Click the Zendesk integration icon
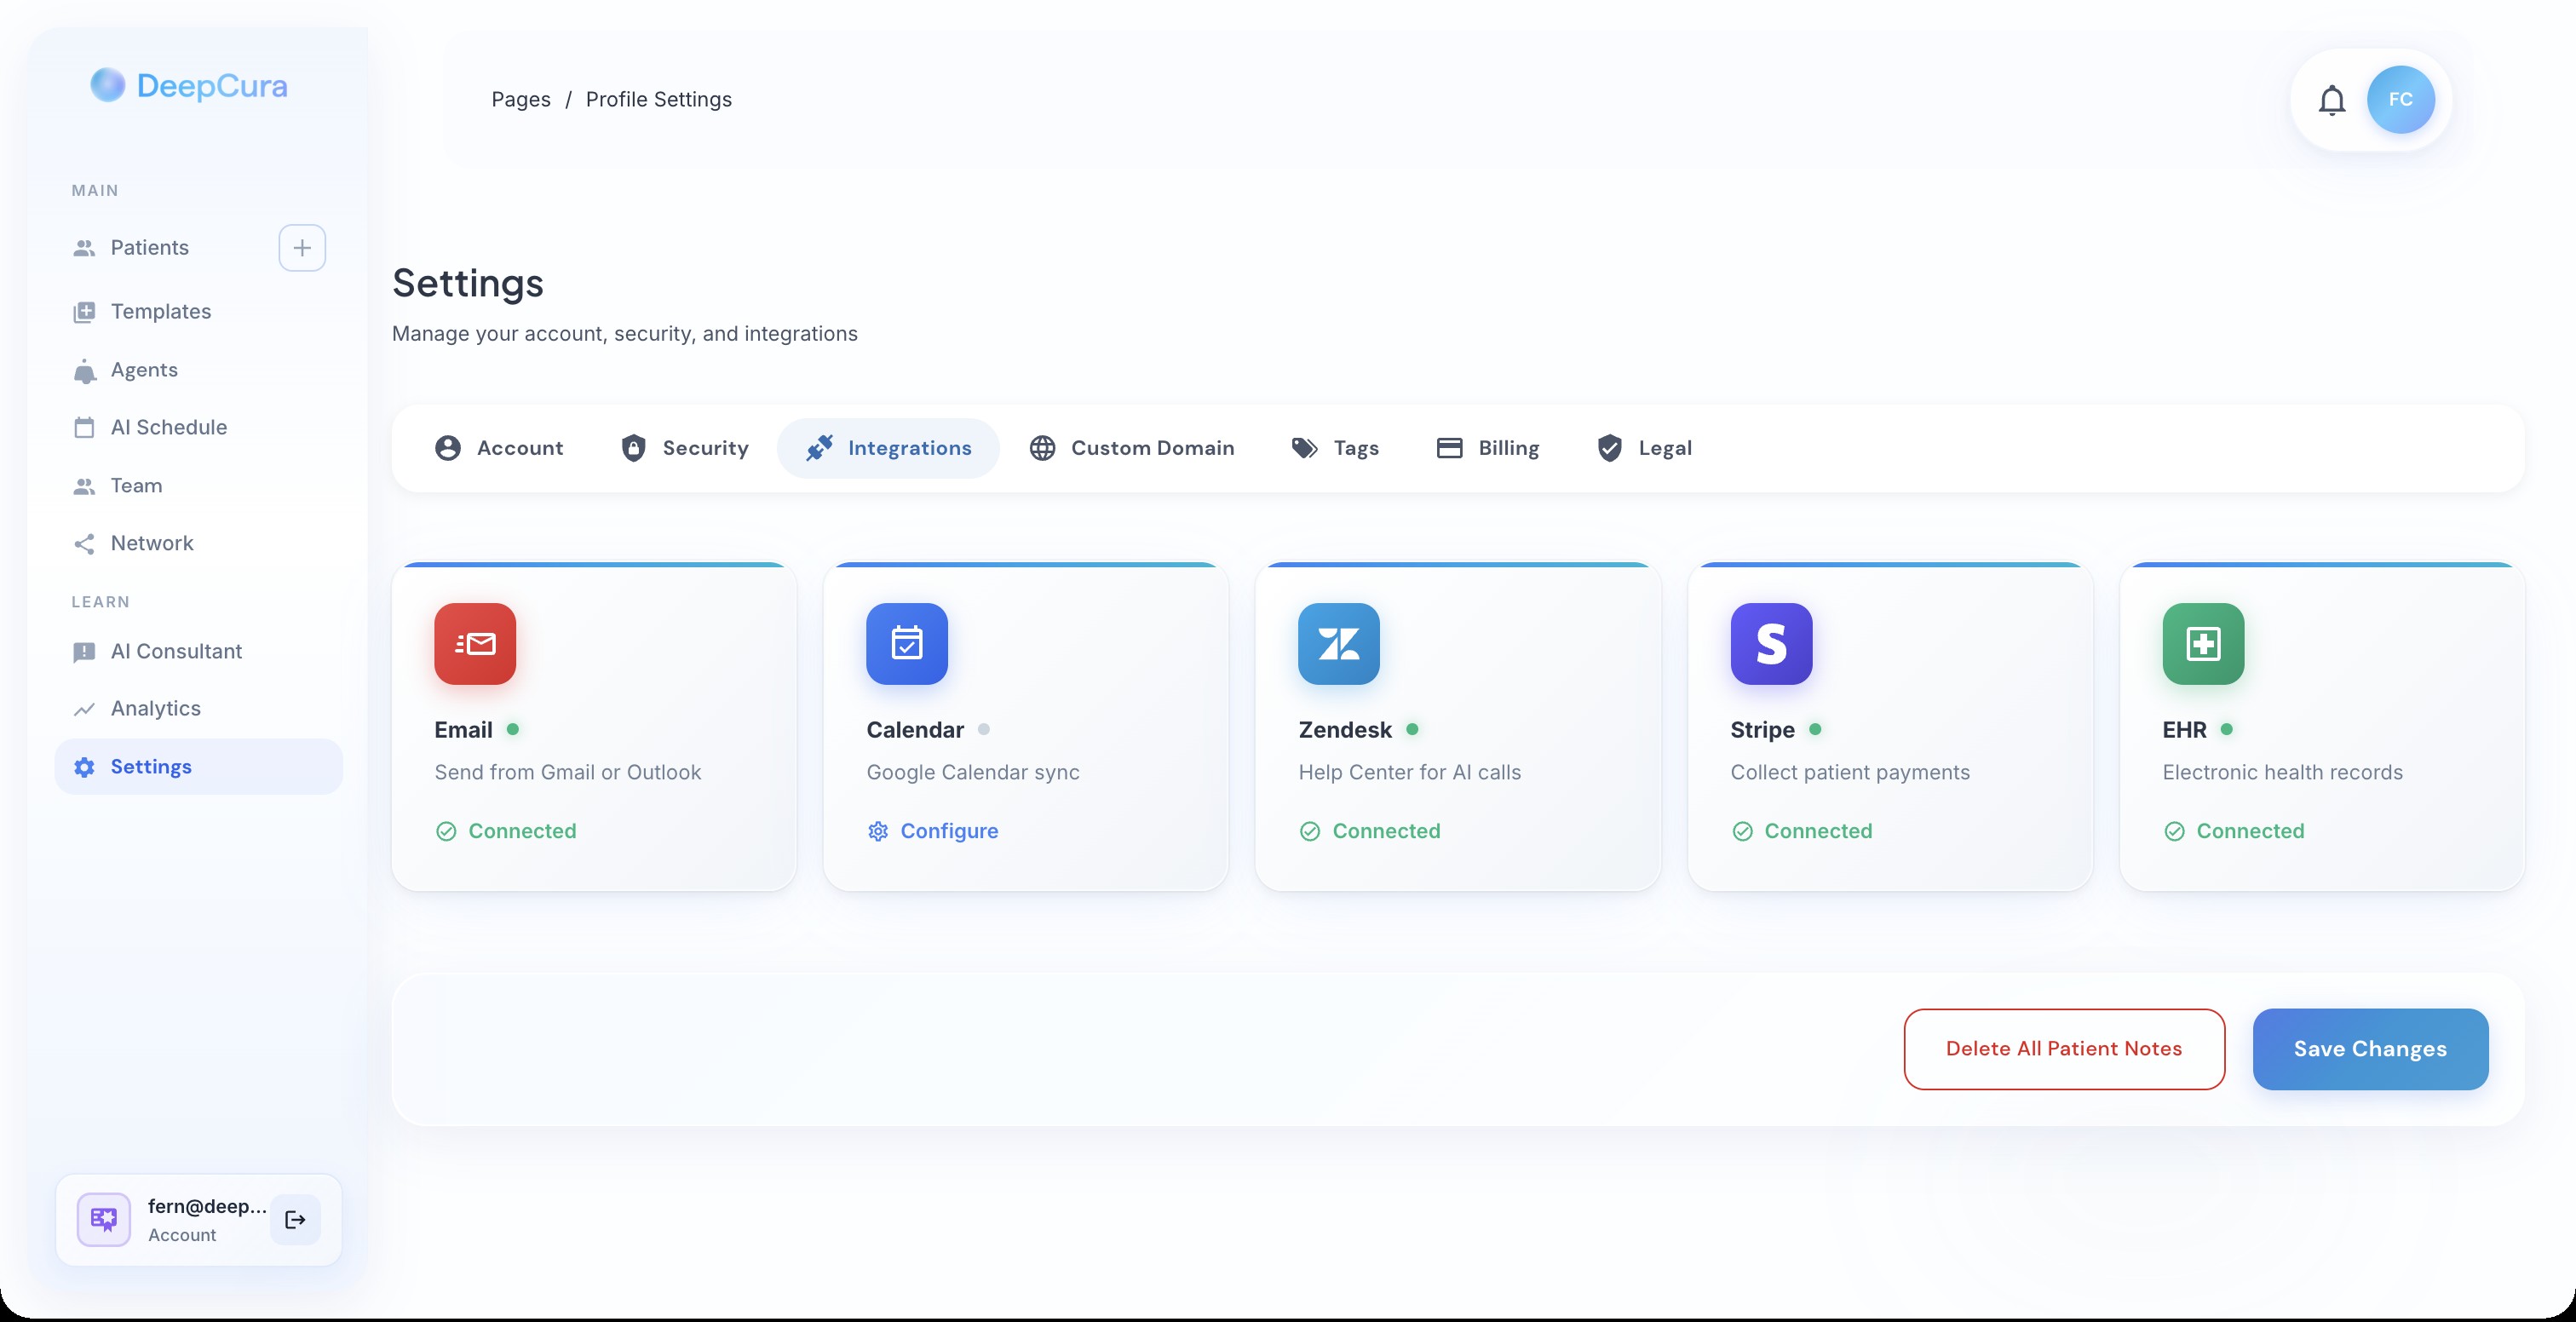Viewport: 2576px width, 1322px height. [x=1339, y=644]
